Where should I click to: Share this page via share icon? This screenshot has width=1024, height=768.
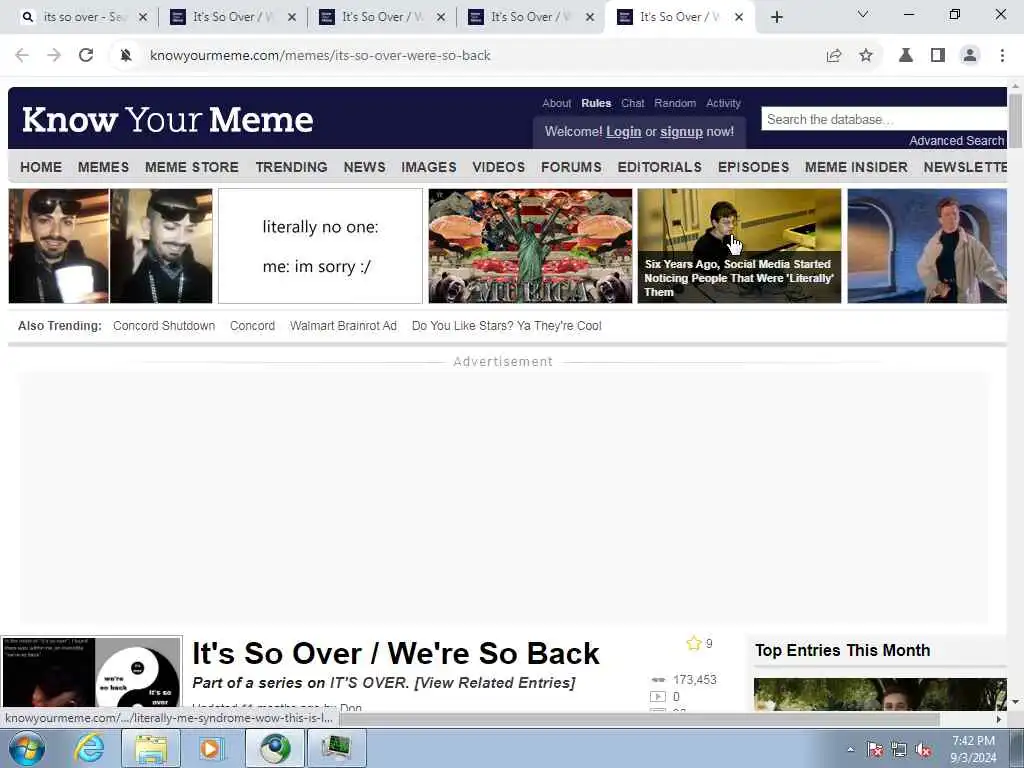click(x=834, y=56)
